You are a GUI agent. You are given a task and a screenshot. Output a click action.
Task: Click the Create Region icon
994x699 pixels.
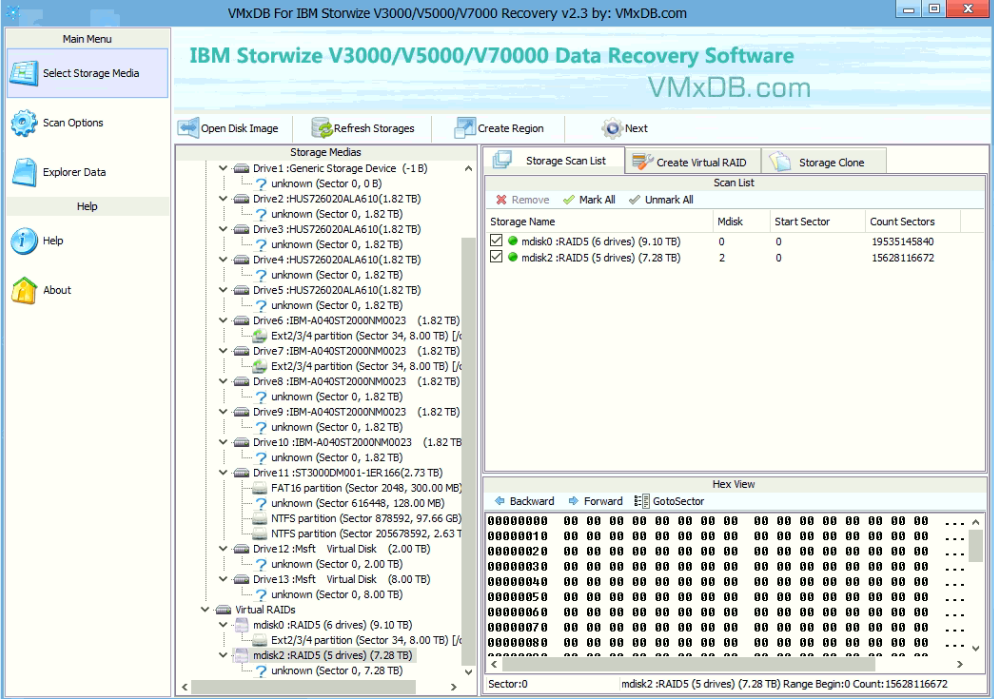(465, 128)
